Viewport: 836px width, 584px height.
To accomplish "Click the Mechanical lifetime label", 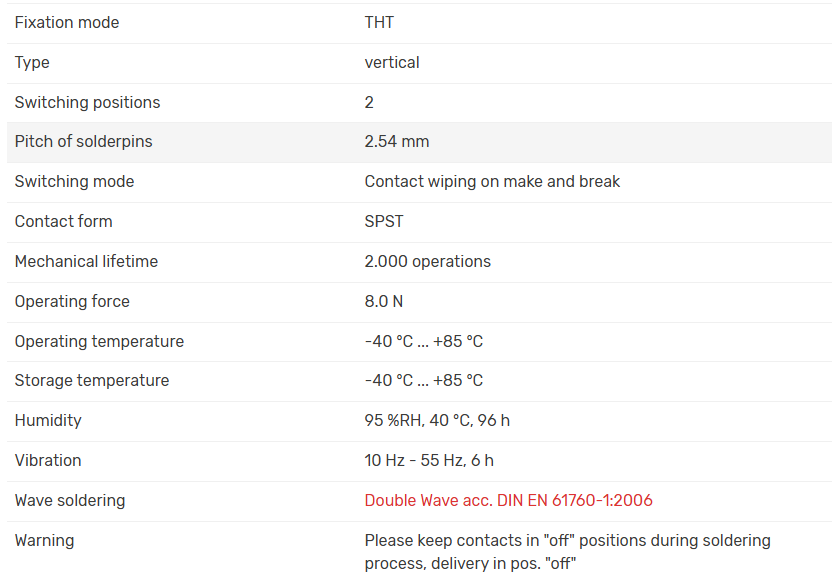I will click(86, 261).
